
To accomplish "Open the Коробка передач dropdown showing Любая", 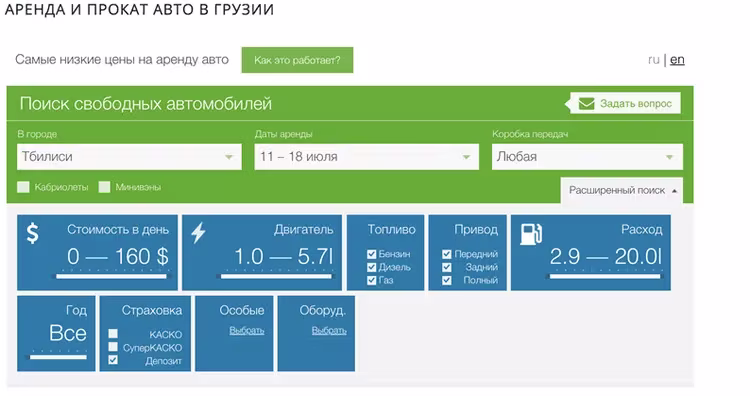I will pyautogui.click(x=587, y=157).
